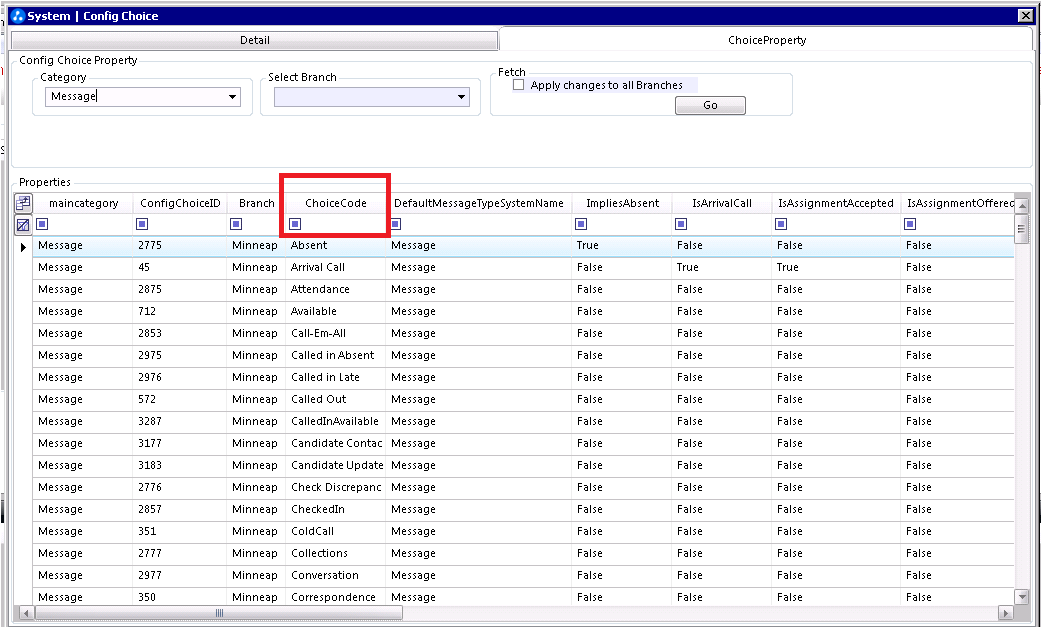Click the horizontal scrollbar thumb
The height and width of the screenshot is (627, 1041).
[x=218, y=613]
